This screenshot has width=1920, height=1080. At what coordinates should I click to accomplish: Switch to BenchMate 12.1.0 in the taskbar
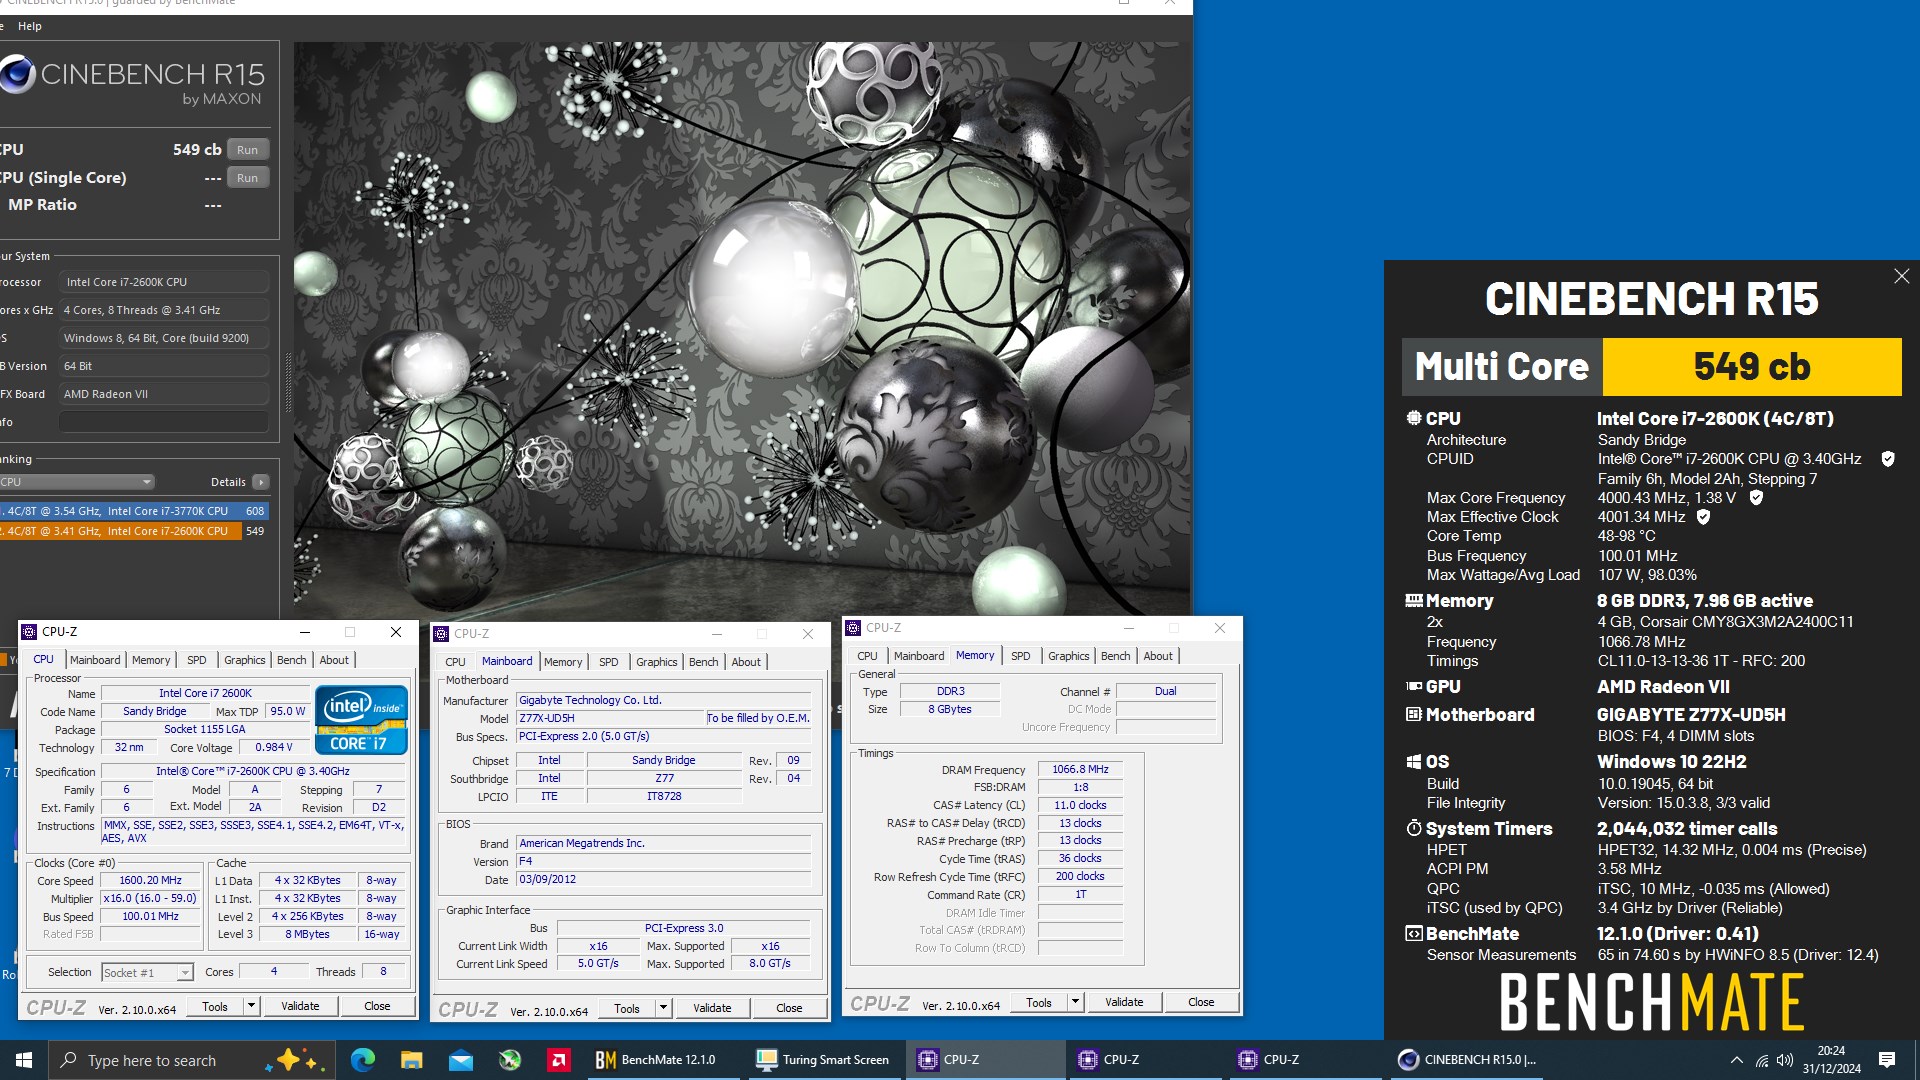point(662,1060)
